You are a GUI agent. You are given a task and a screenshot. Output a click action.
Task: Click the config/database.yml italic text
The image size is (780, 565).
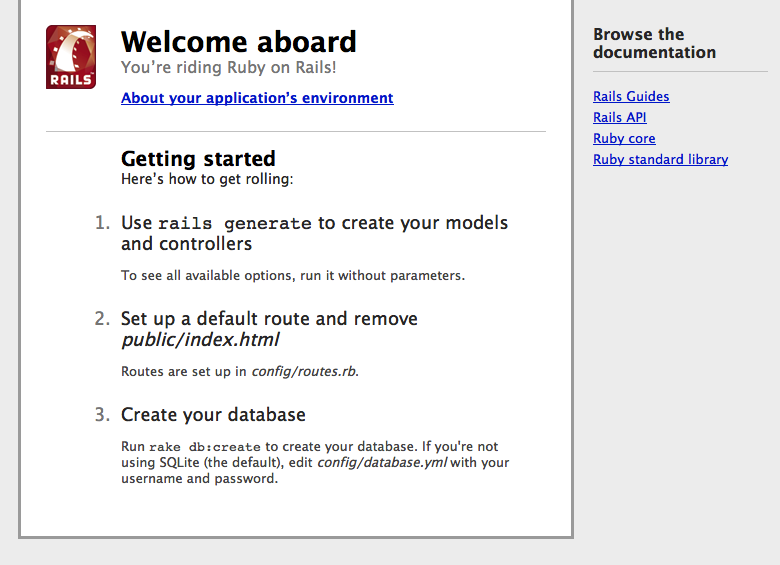[x=382, y=463]
